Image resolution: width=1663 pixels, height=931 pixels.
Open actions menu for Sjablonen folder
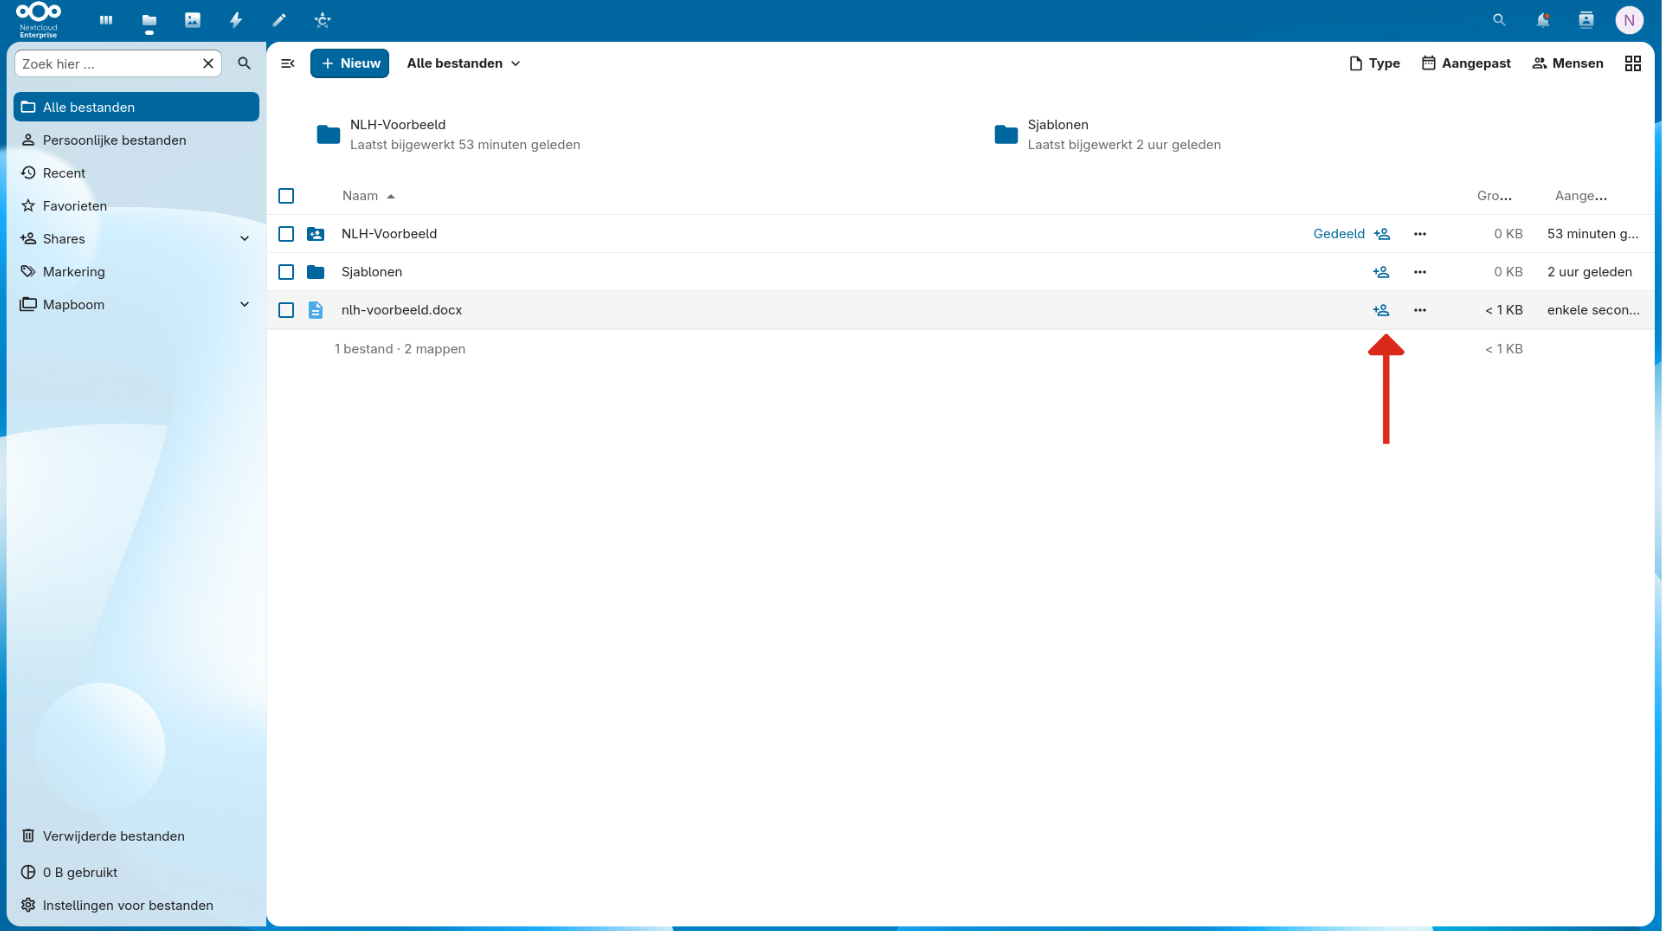pyautogui.click(x=1420, y=272)
